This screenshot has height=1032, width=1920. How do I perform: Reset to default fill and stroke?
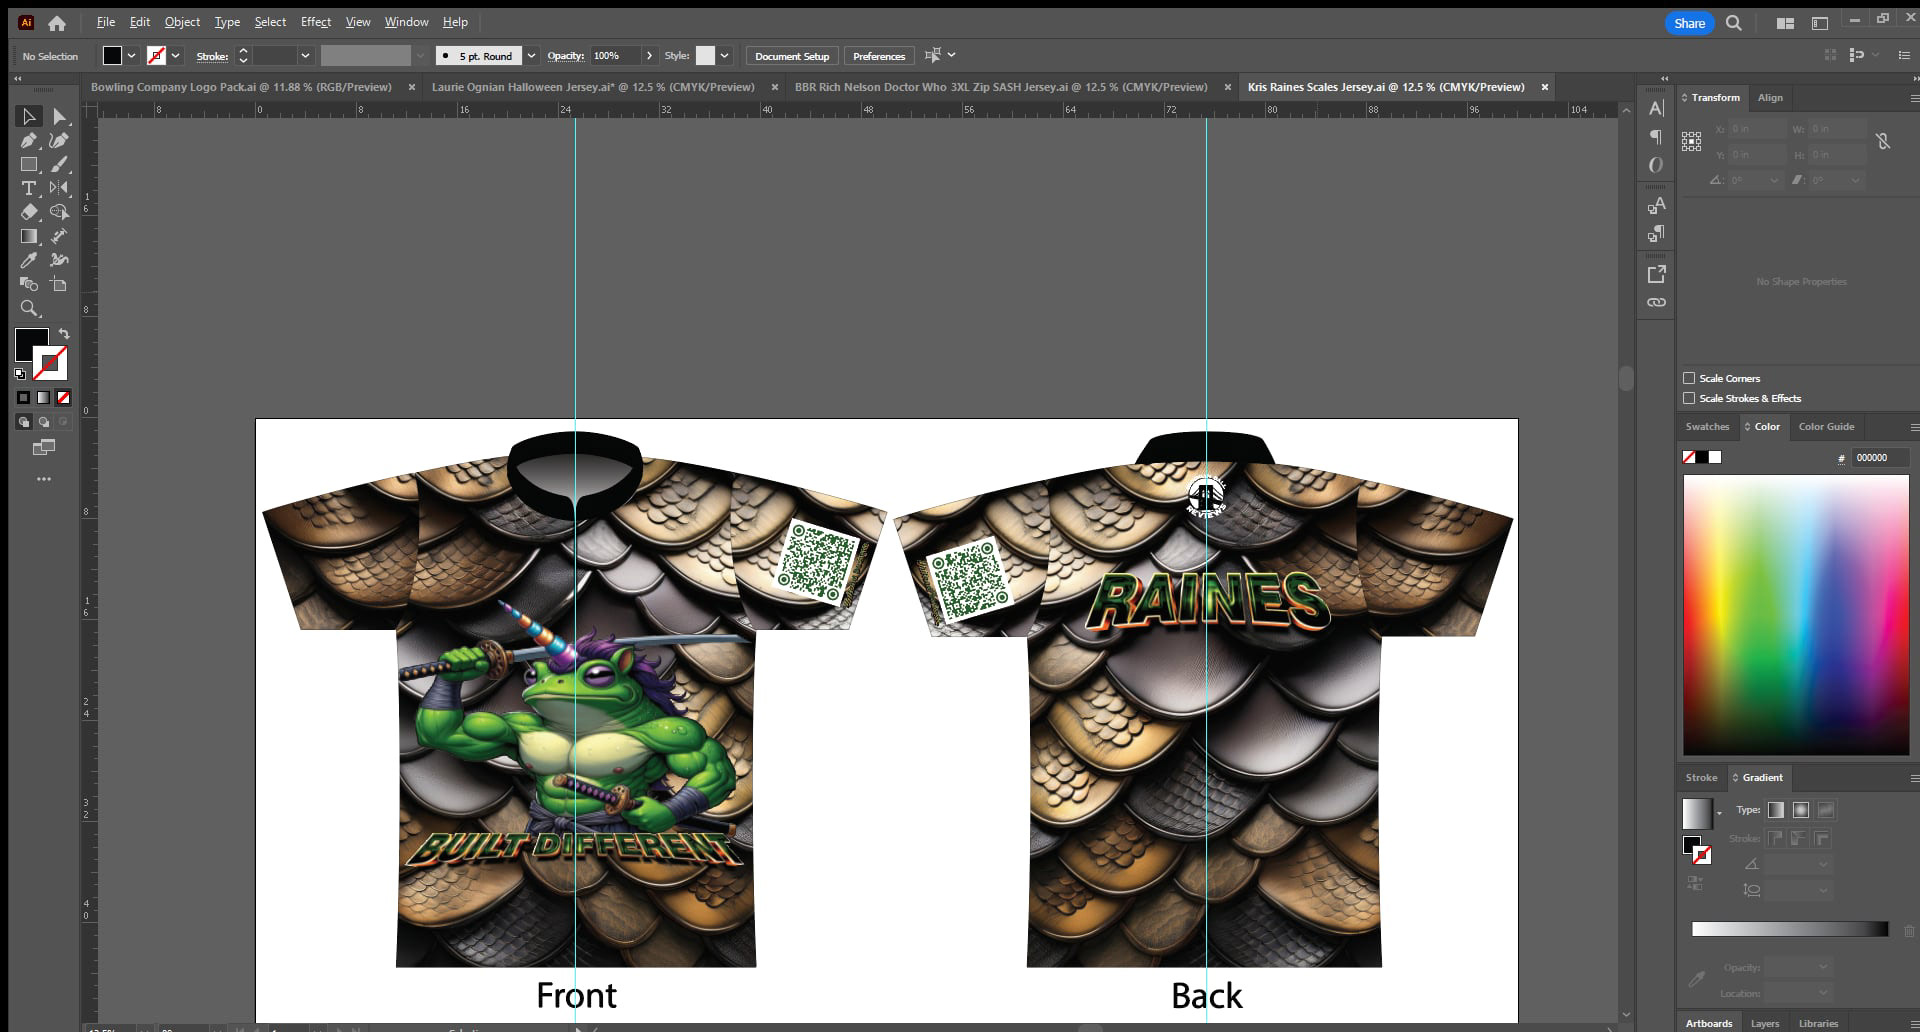pos(20,374)
